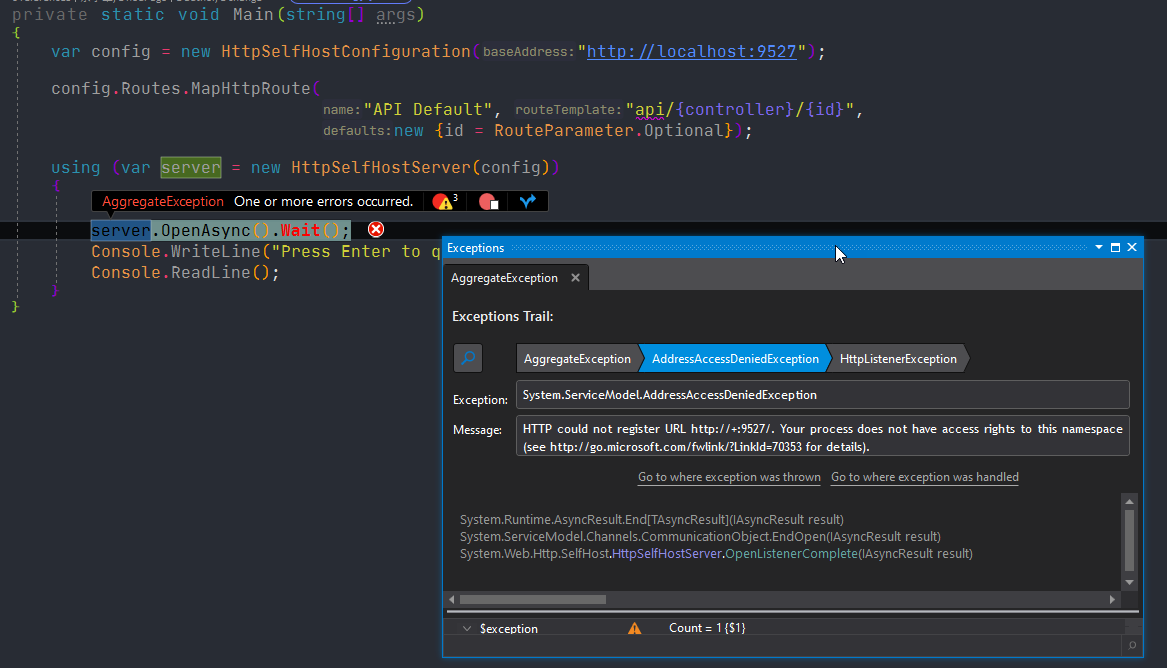Click the warning triangle showing 3 errors
Viewport: 1167px width, 668px height.
[x=443, y=202]
